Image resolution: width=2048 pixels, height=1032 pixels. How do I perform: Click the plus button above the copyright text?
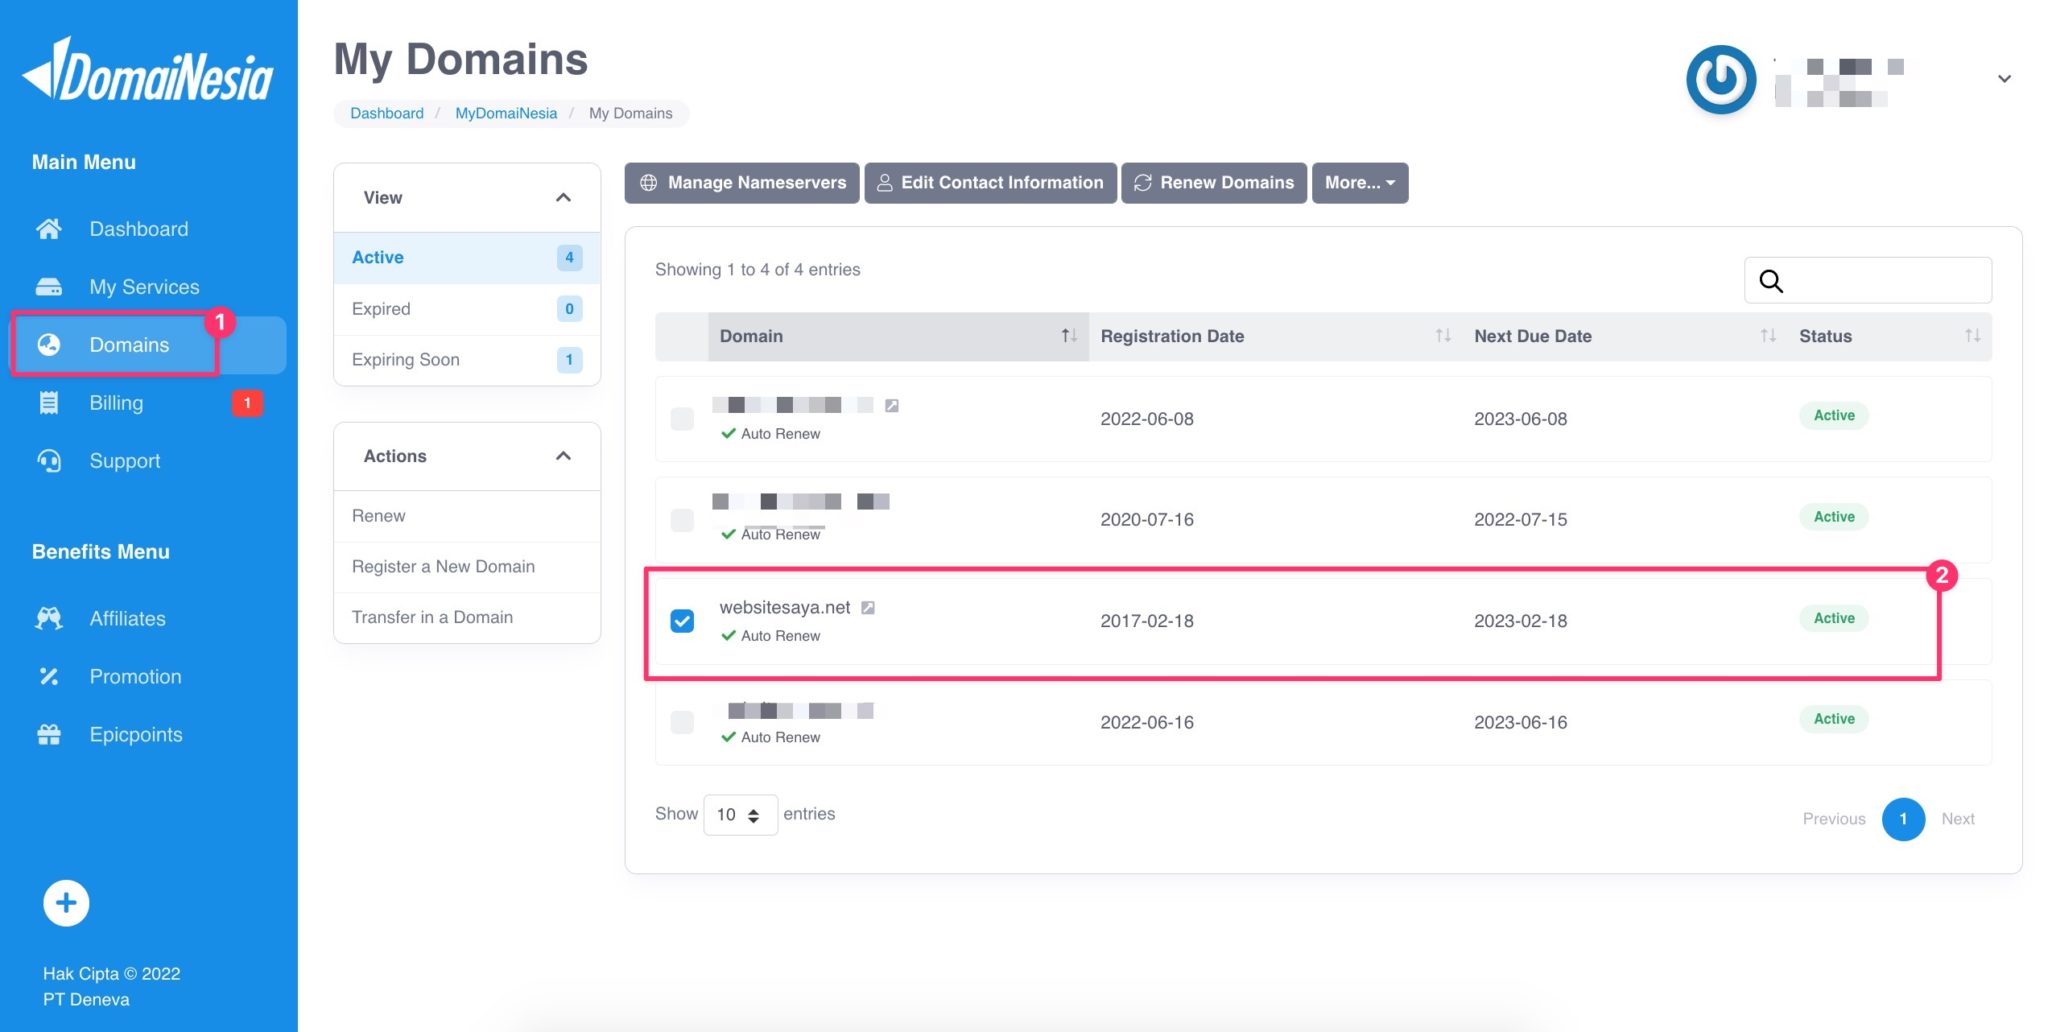click(x=64, y=902)
